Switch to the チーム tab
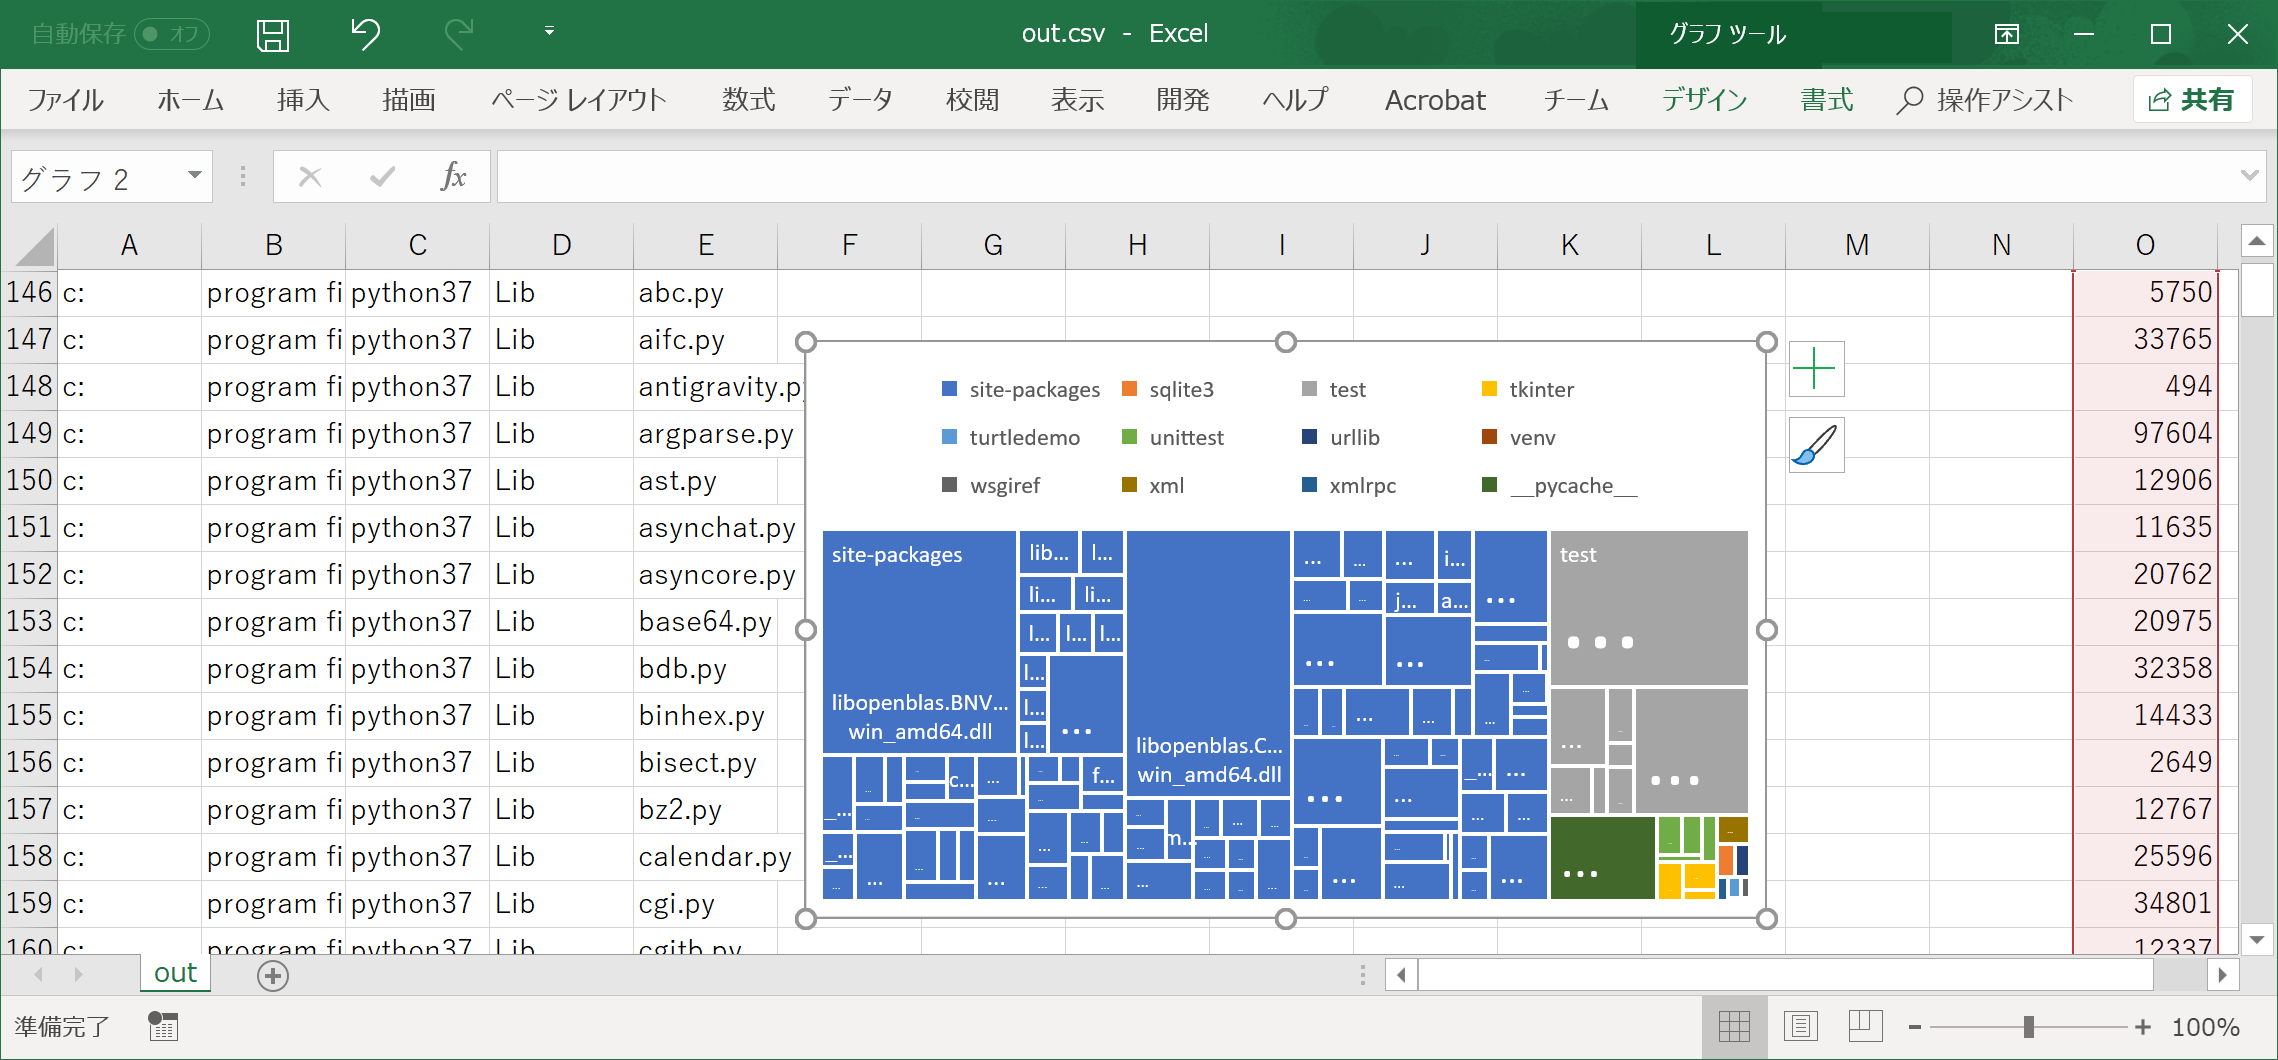 coord(1576,100)
